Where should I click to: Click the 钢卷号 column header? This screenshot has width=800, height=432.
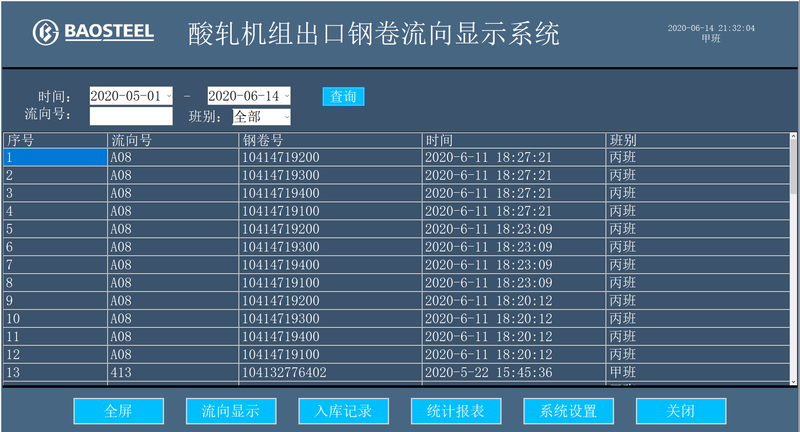point(331,140)
